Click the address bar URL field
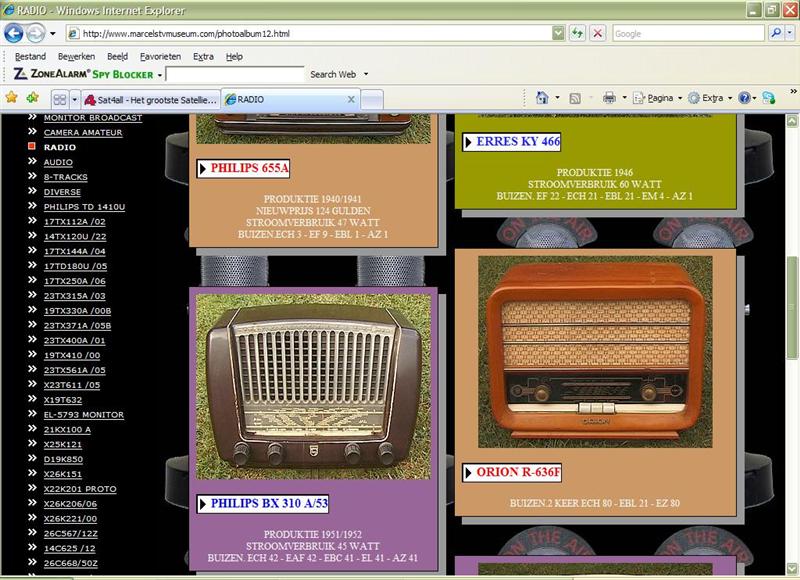Viewport: 800px width, 580px height. tap(311, 34)
